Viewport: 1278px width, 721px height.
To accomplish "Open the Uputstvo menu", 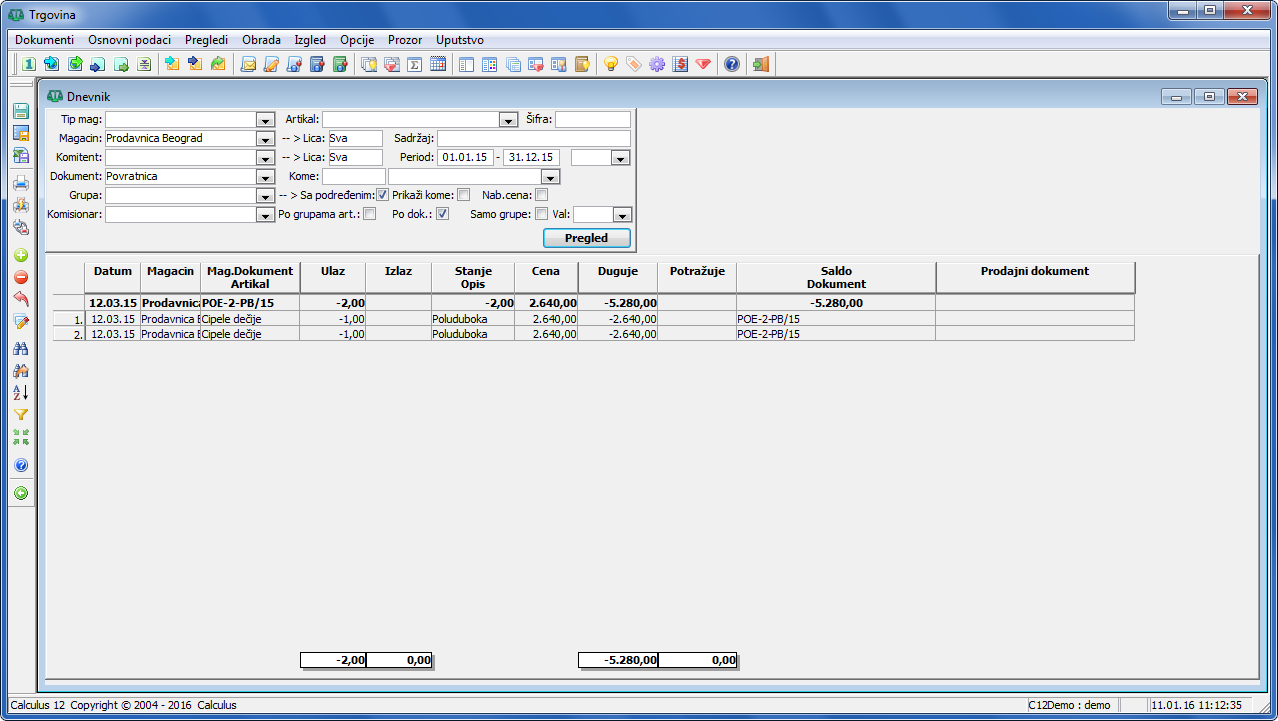I will pyautogui.click(x=460, y=40).
